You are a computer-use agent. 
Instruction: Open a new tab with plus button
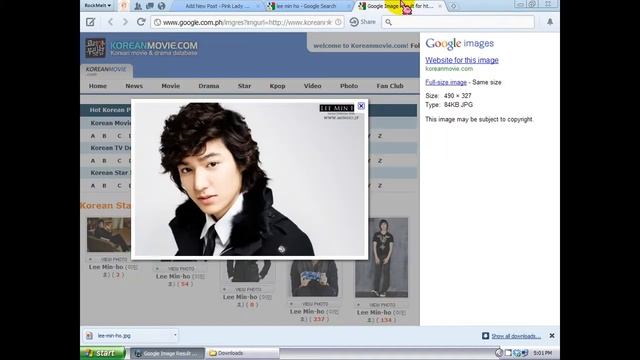click(x=453, y=6)
